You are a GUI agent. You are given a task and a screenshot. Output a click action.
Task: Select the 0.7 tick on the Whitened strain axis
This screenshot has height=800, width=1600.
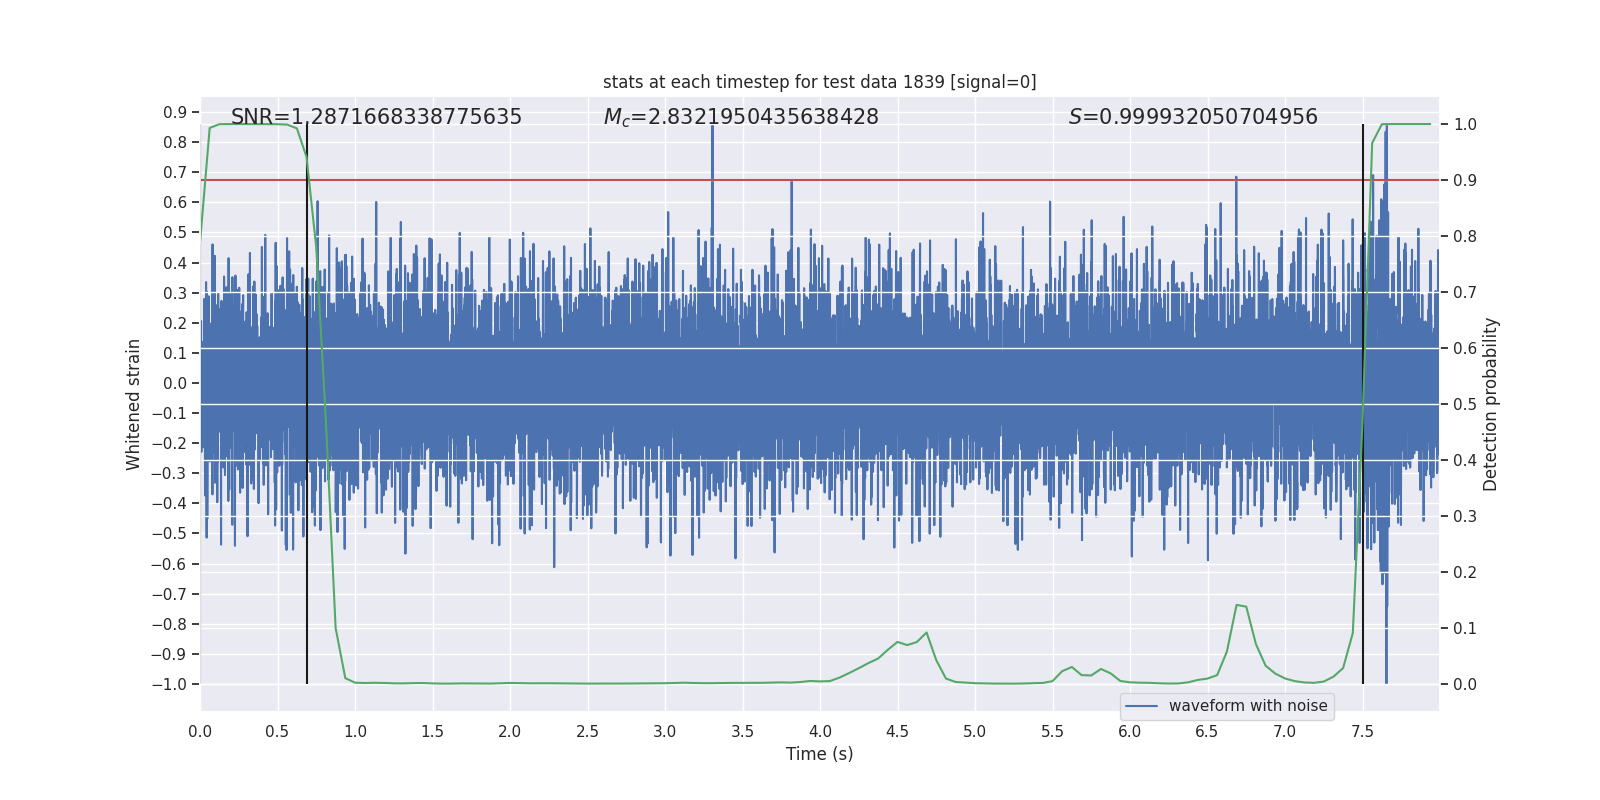[x=175, y=172]
